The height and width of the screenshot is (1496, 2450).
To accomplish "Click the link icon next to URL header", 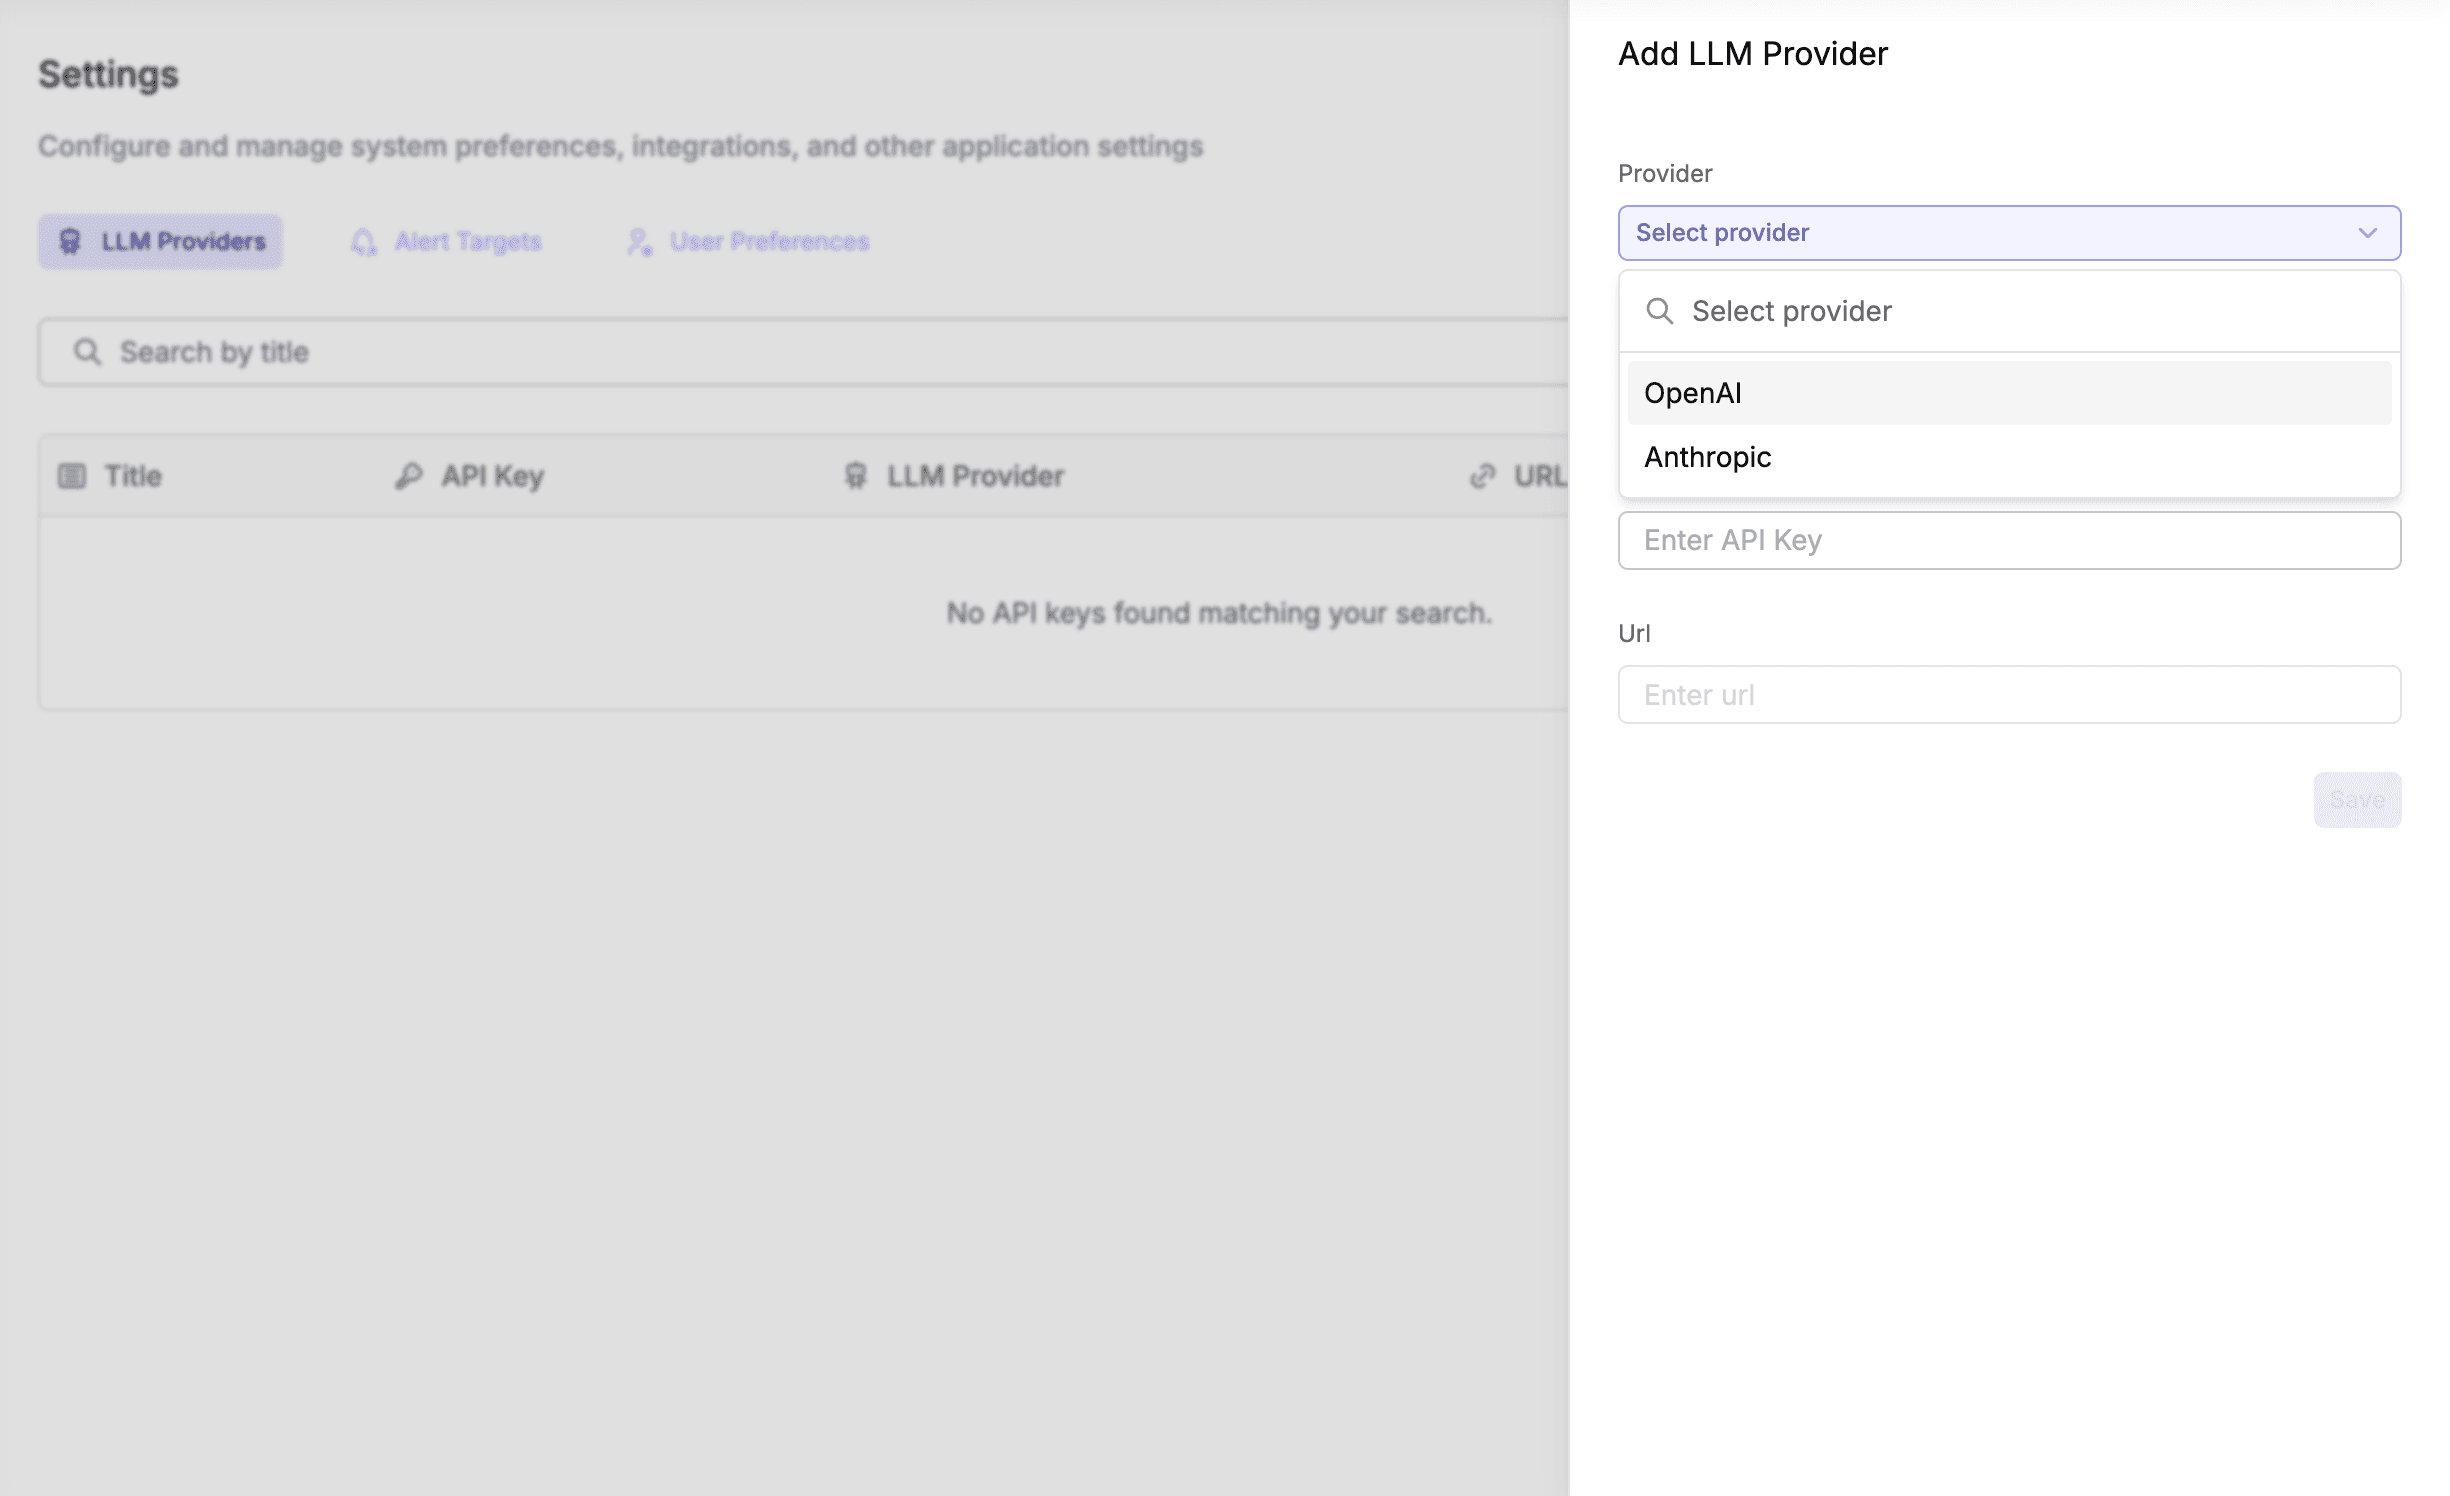I will 1482,476.
